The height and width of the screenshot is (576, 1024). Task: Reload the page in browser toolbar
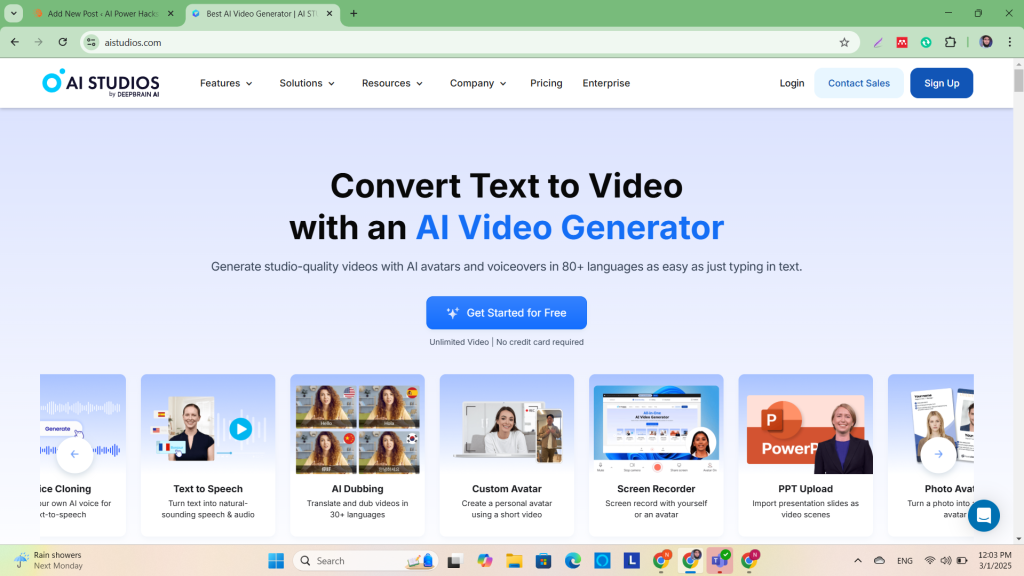coord(63,42)
